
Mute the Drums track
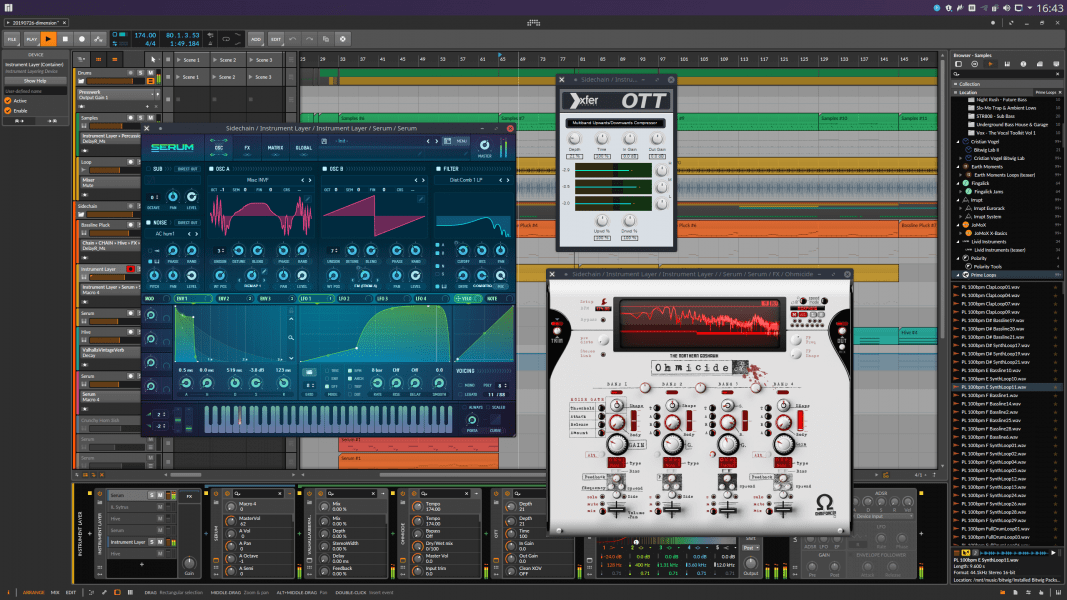(150, 73)
